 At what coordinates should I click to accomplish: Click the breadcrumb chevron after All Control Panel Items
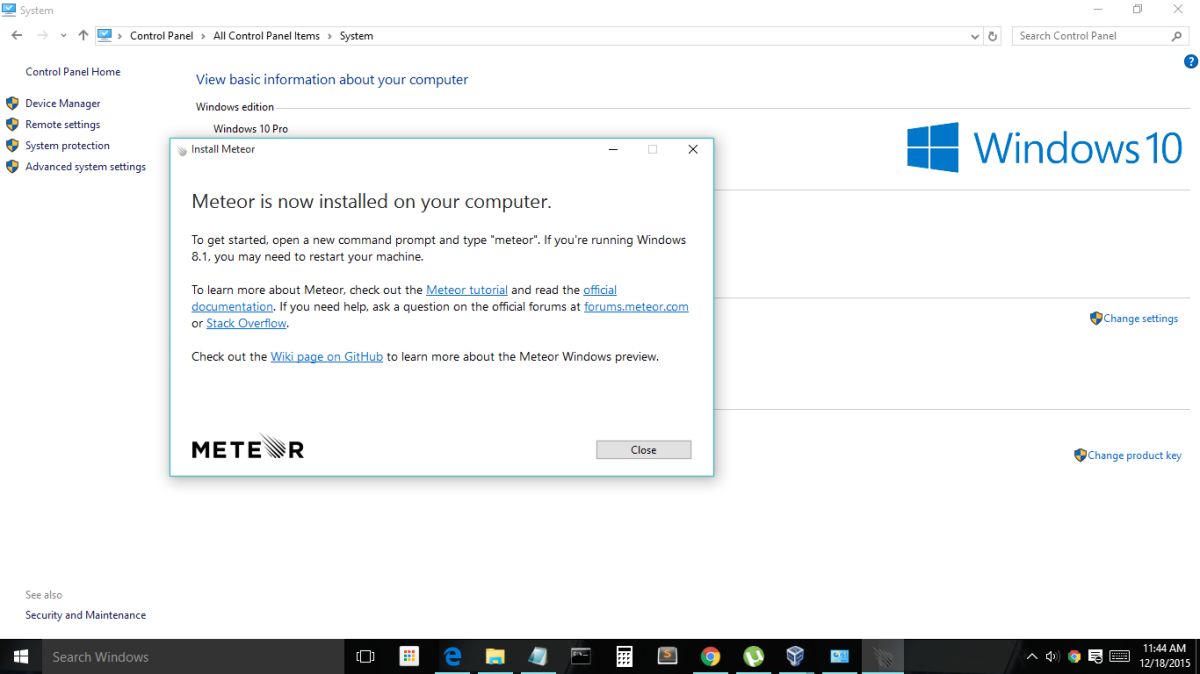[330, 35]
